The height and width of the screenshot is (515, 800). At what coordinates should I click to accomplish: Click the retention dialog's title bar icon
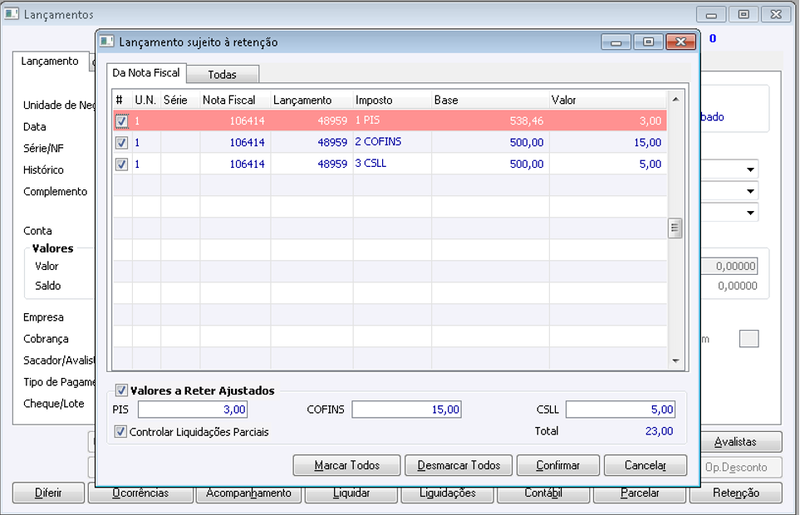(x=107, y=41)
